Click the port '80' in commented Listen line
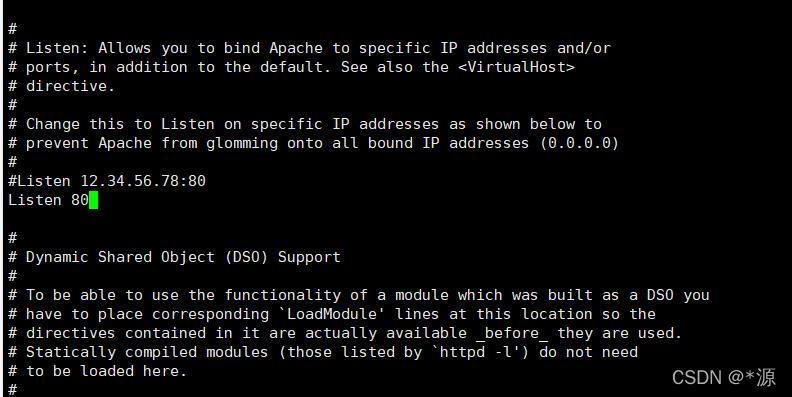Viewport: 792px width, 397px height. click(197, 181)
